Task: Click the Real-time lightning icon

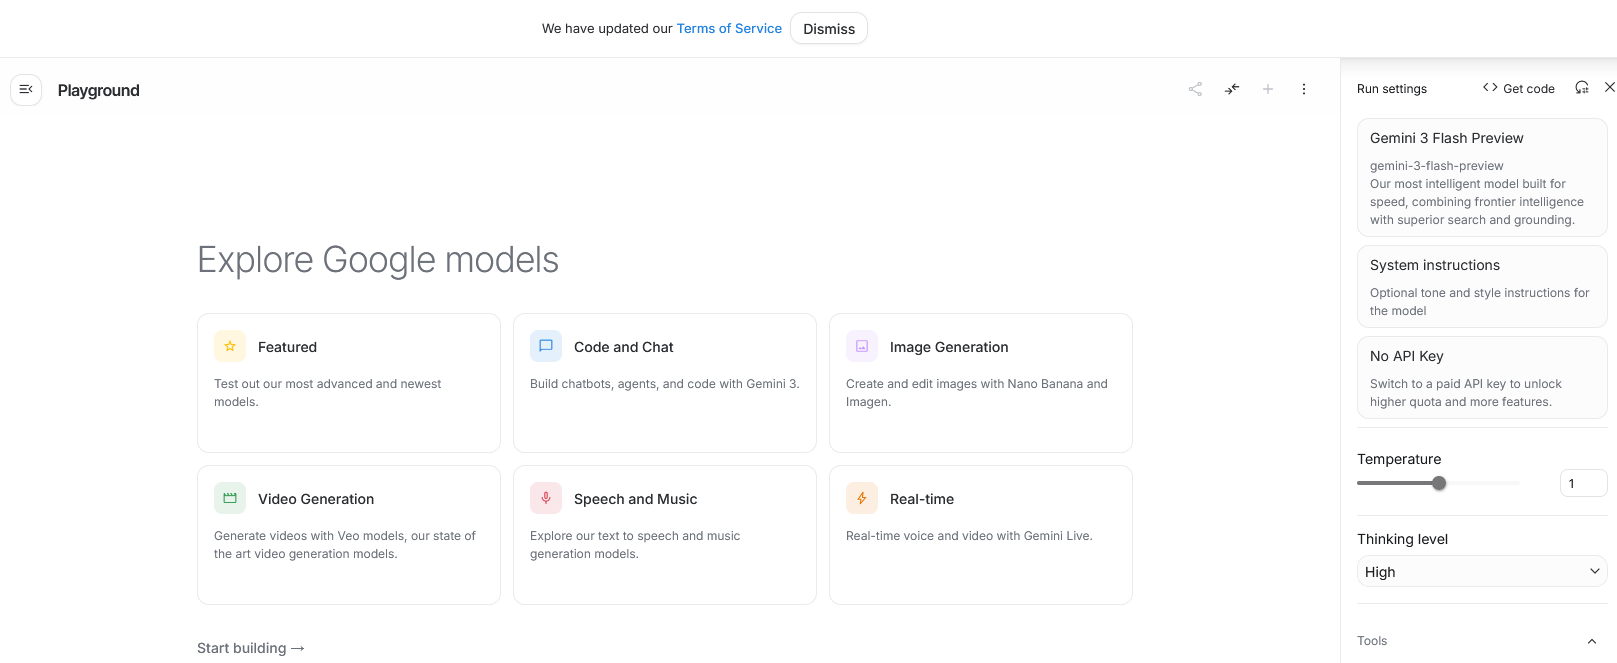Action: tap(862, 498)
